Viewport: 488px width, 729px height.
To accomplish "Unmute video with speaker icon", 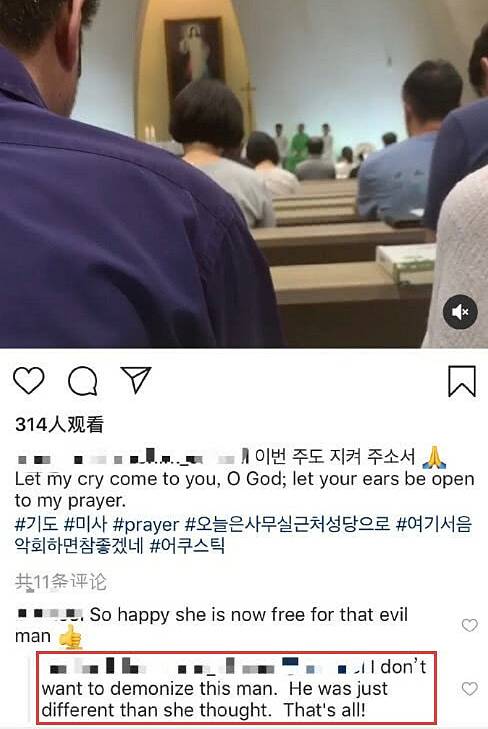I will tap(460, 311).
